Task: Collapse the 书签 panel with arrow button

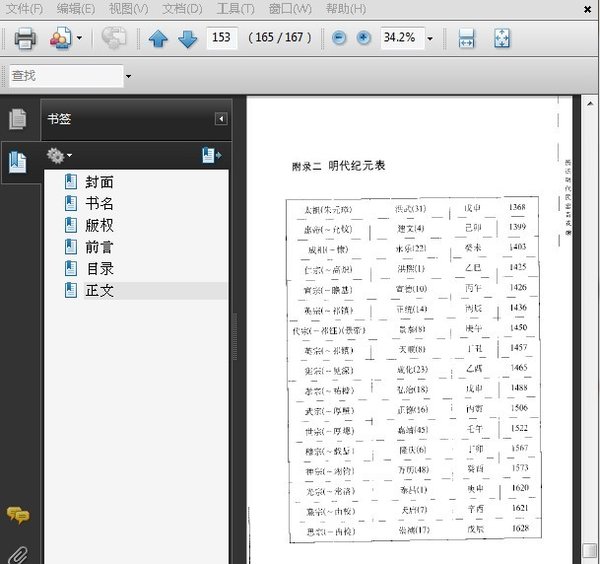Action: coord(221,119)
